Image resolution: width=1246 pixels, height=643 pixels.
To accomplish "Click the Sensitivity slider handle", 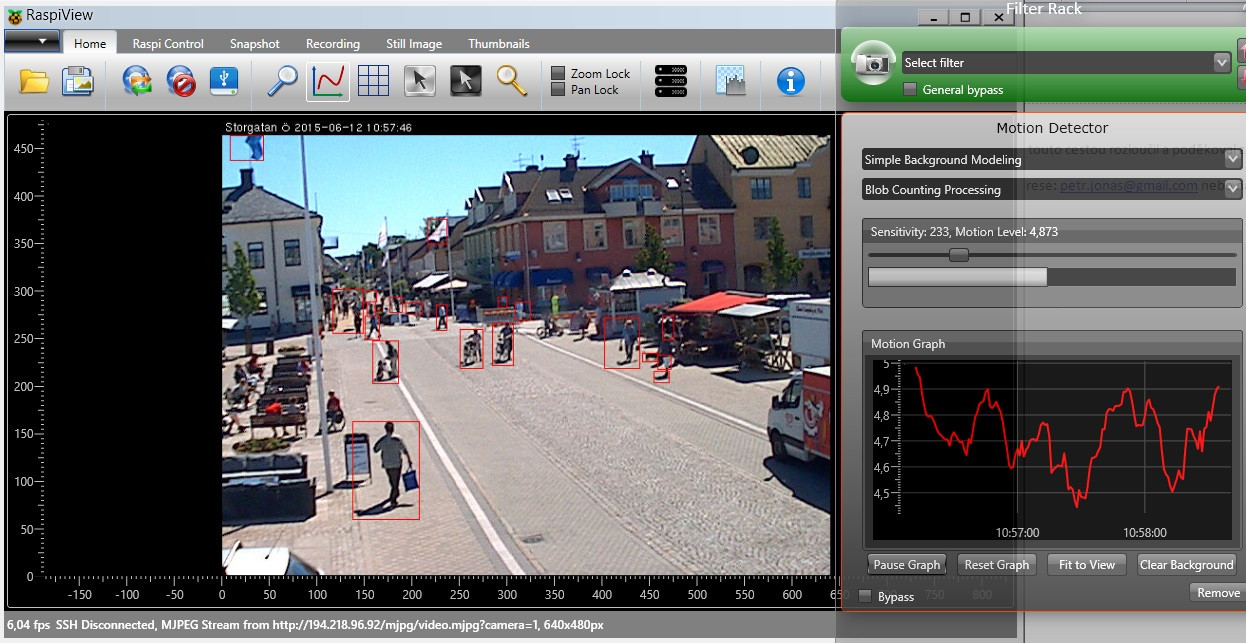I will tap(959, 255).
